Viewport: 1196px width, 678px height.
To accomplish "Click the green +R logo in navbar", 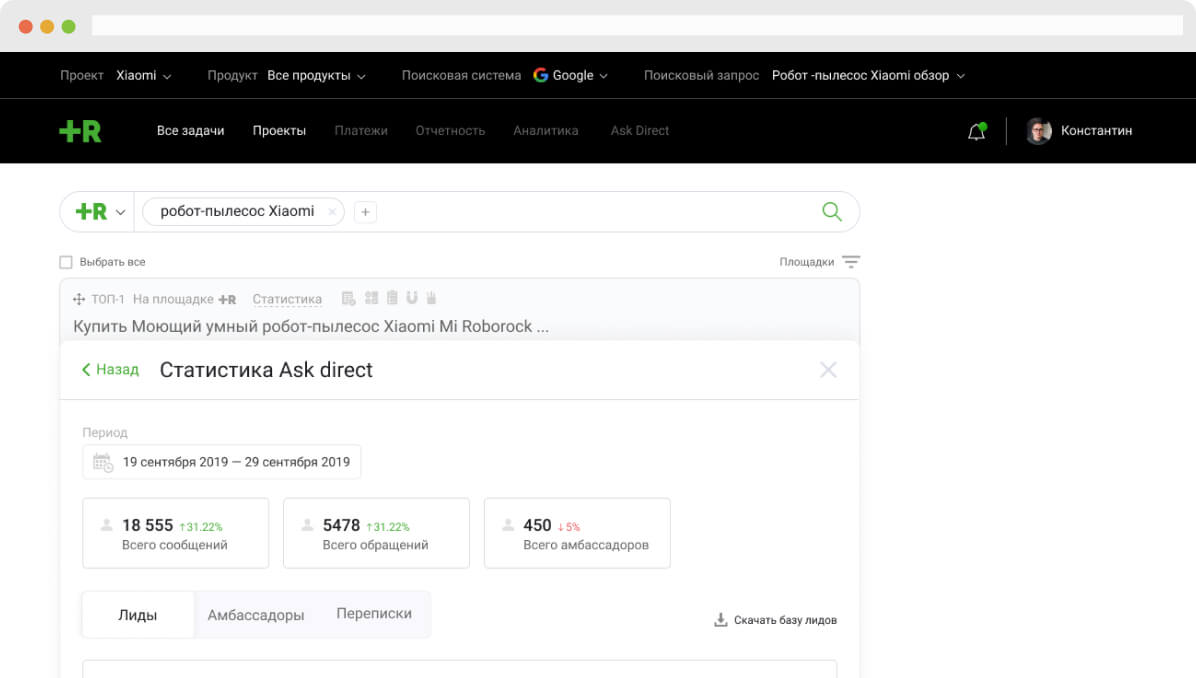I will click(x=80, y=131).
